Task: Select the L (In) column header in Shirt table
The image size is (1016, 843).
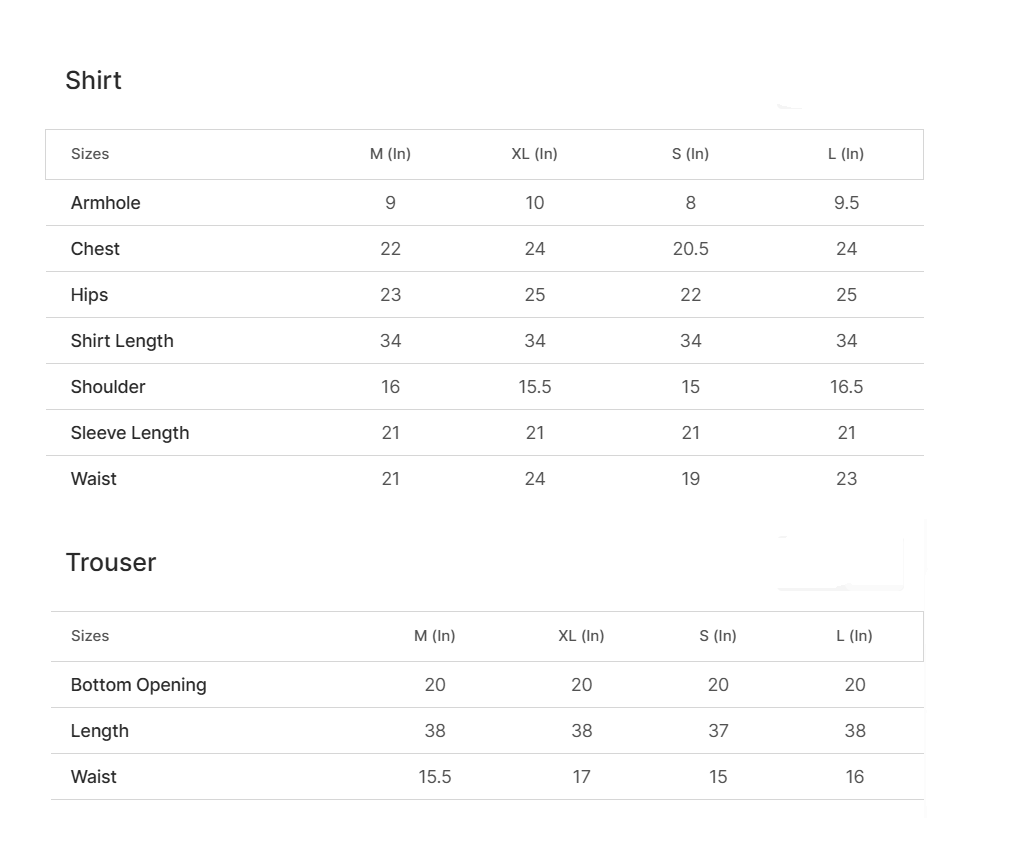Action: tap(846, 154)
